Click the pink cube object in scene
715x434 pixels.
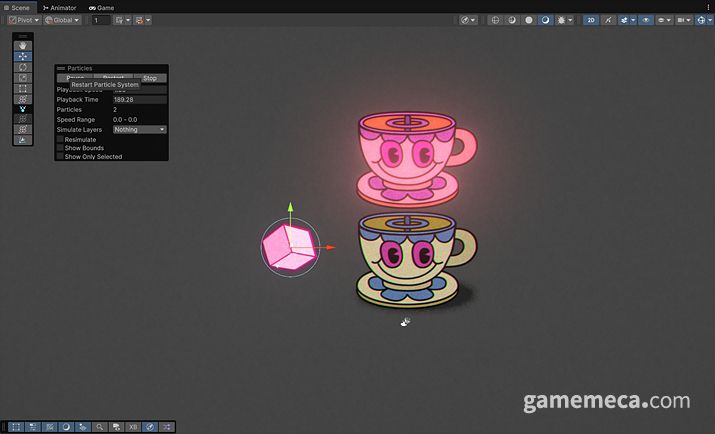pos(288,248)
